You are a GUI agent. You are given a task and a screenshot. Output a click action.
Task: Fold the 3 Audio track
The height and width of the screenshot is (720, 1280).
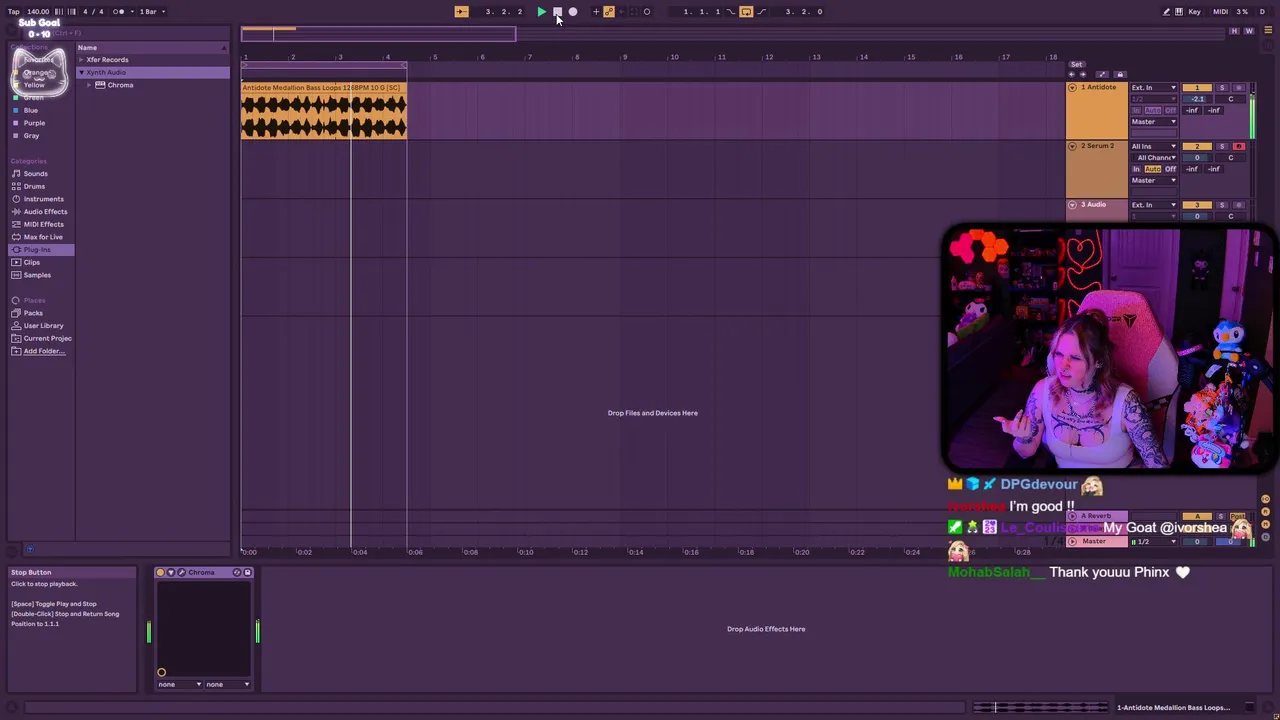pyautogui.click(x=1072, y=205)
